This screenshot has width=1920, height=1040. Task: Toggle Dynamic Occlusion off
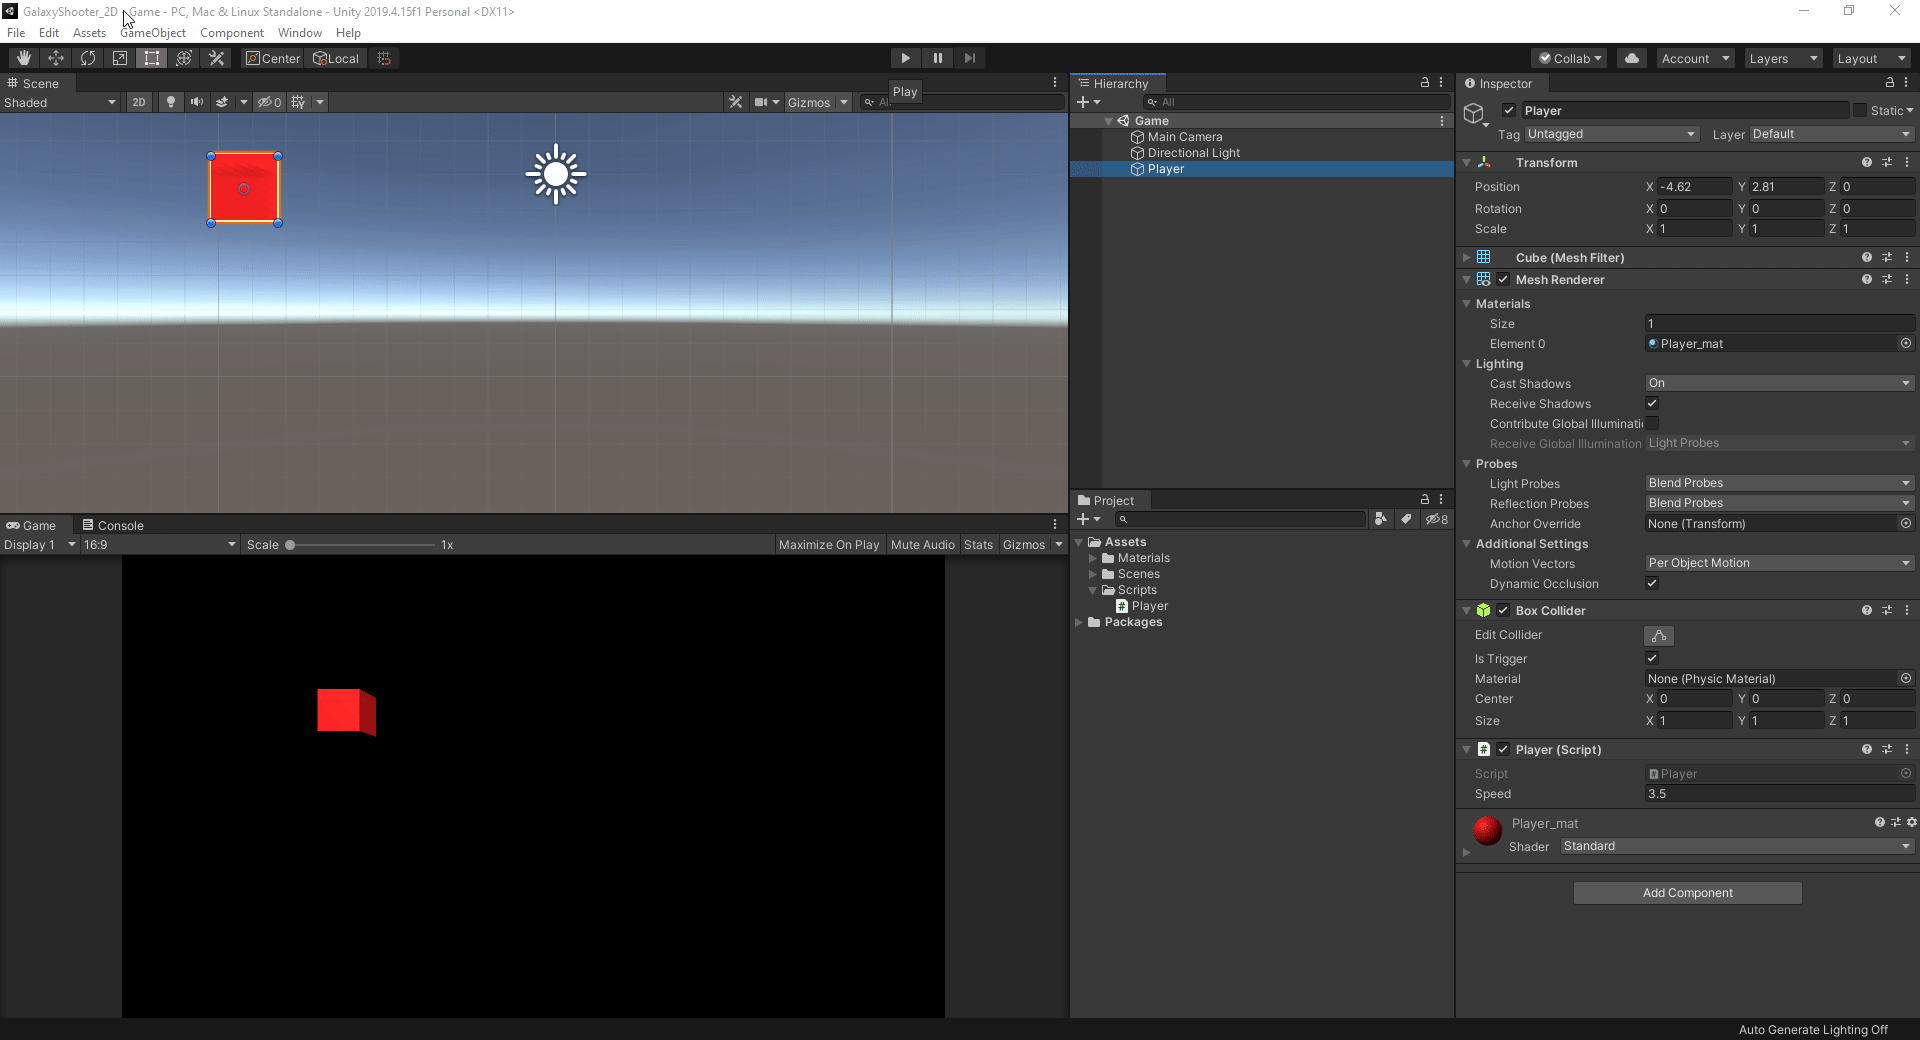(x=1652, y=583)
